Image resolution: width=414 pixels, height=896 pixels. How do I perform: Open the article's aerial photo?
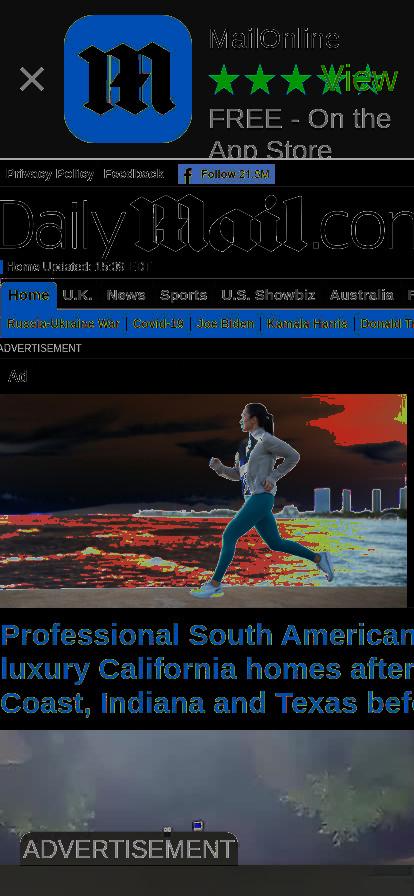(x=207, y=797)
